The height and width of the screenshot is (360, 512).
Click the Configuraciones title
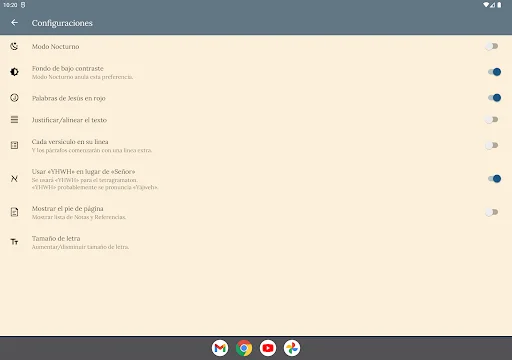pos(62,23)
